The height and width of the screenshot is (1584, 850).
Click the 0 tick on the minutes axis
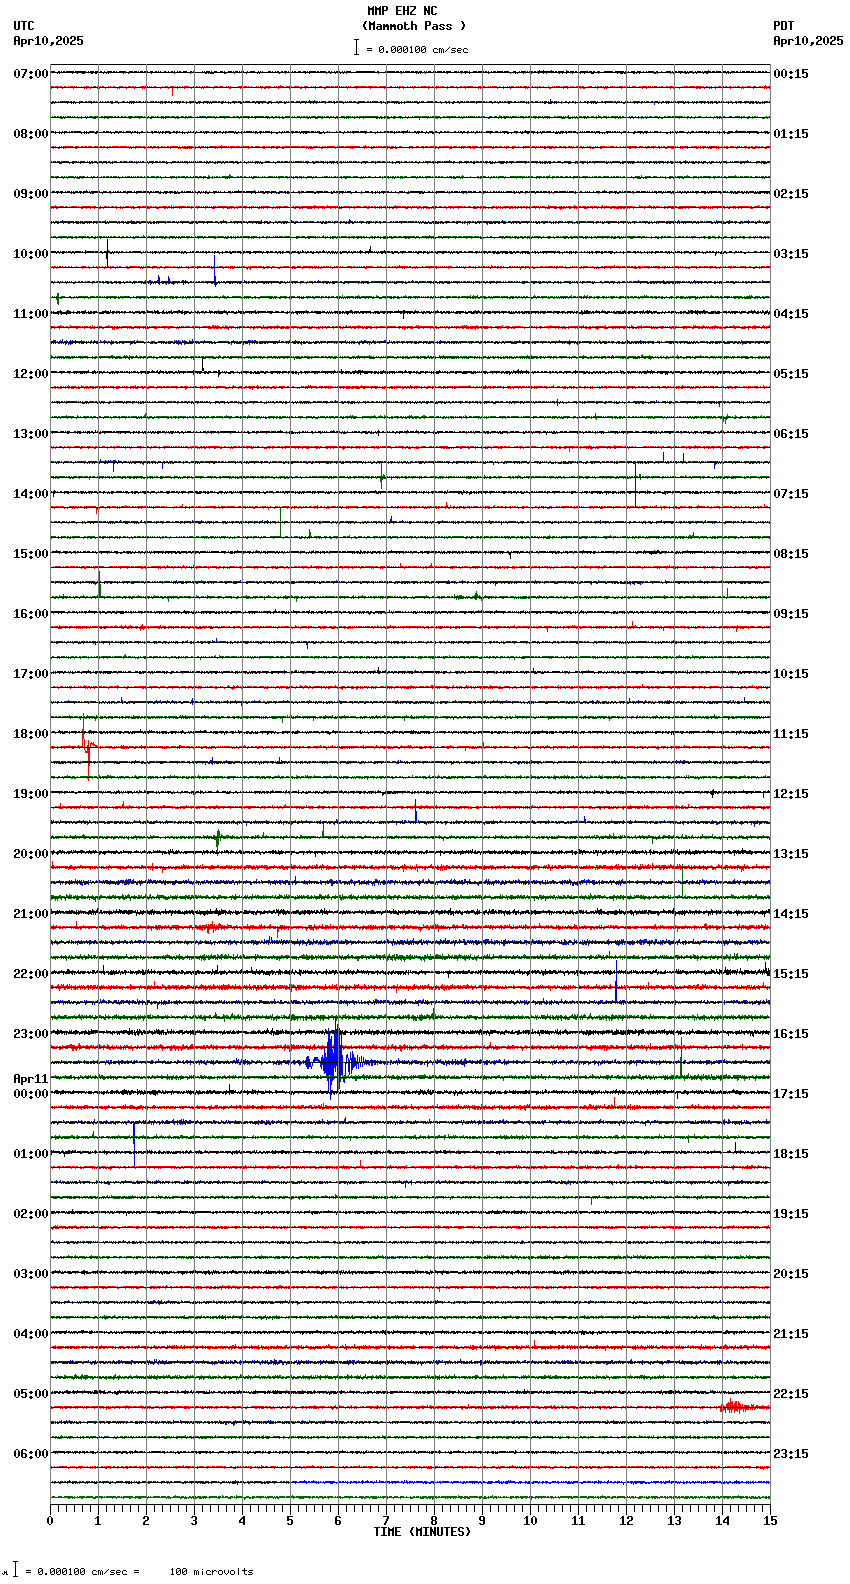point(50,1521)
